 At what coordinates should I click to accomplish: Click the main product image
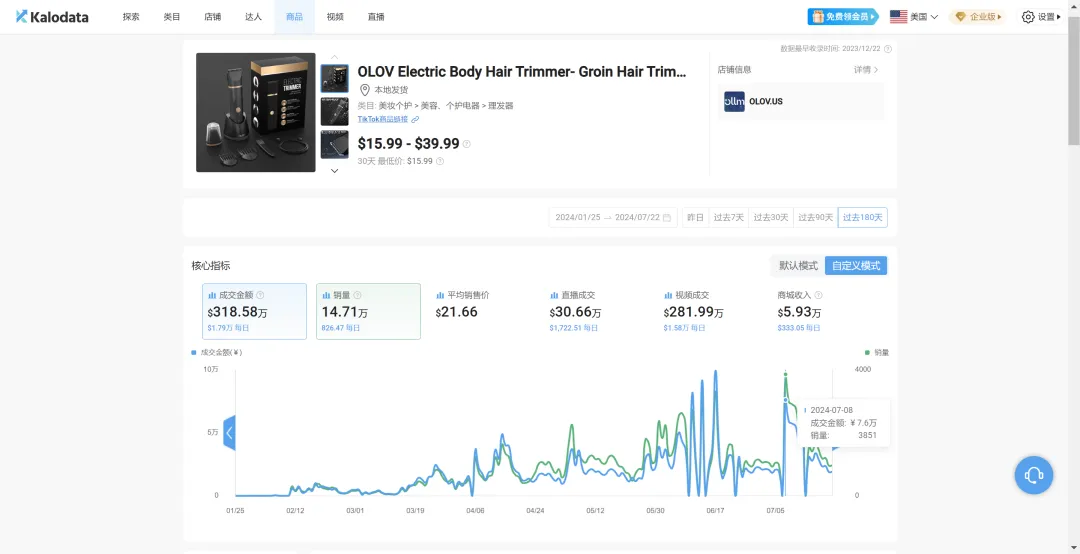click(256, 112)
